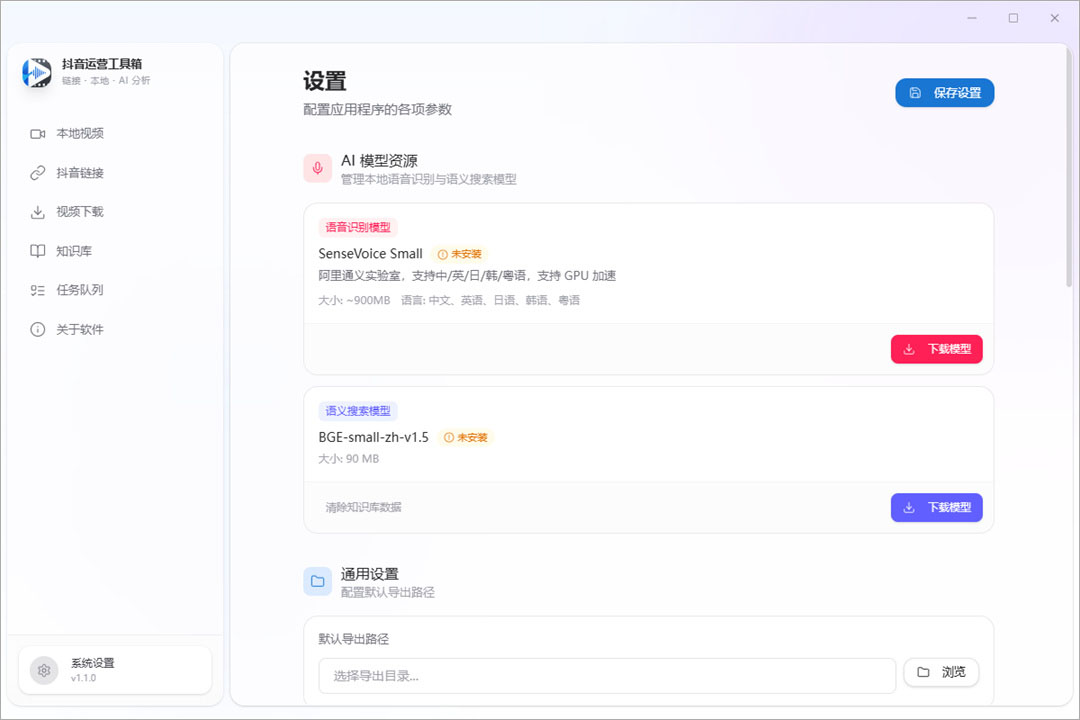Download the BGE-small-zh-v1.5 model

pos(936,507)
